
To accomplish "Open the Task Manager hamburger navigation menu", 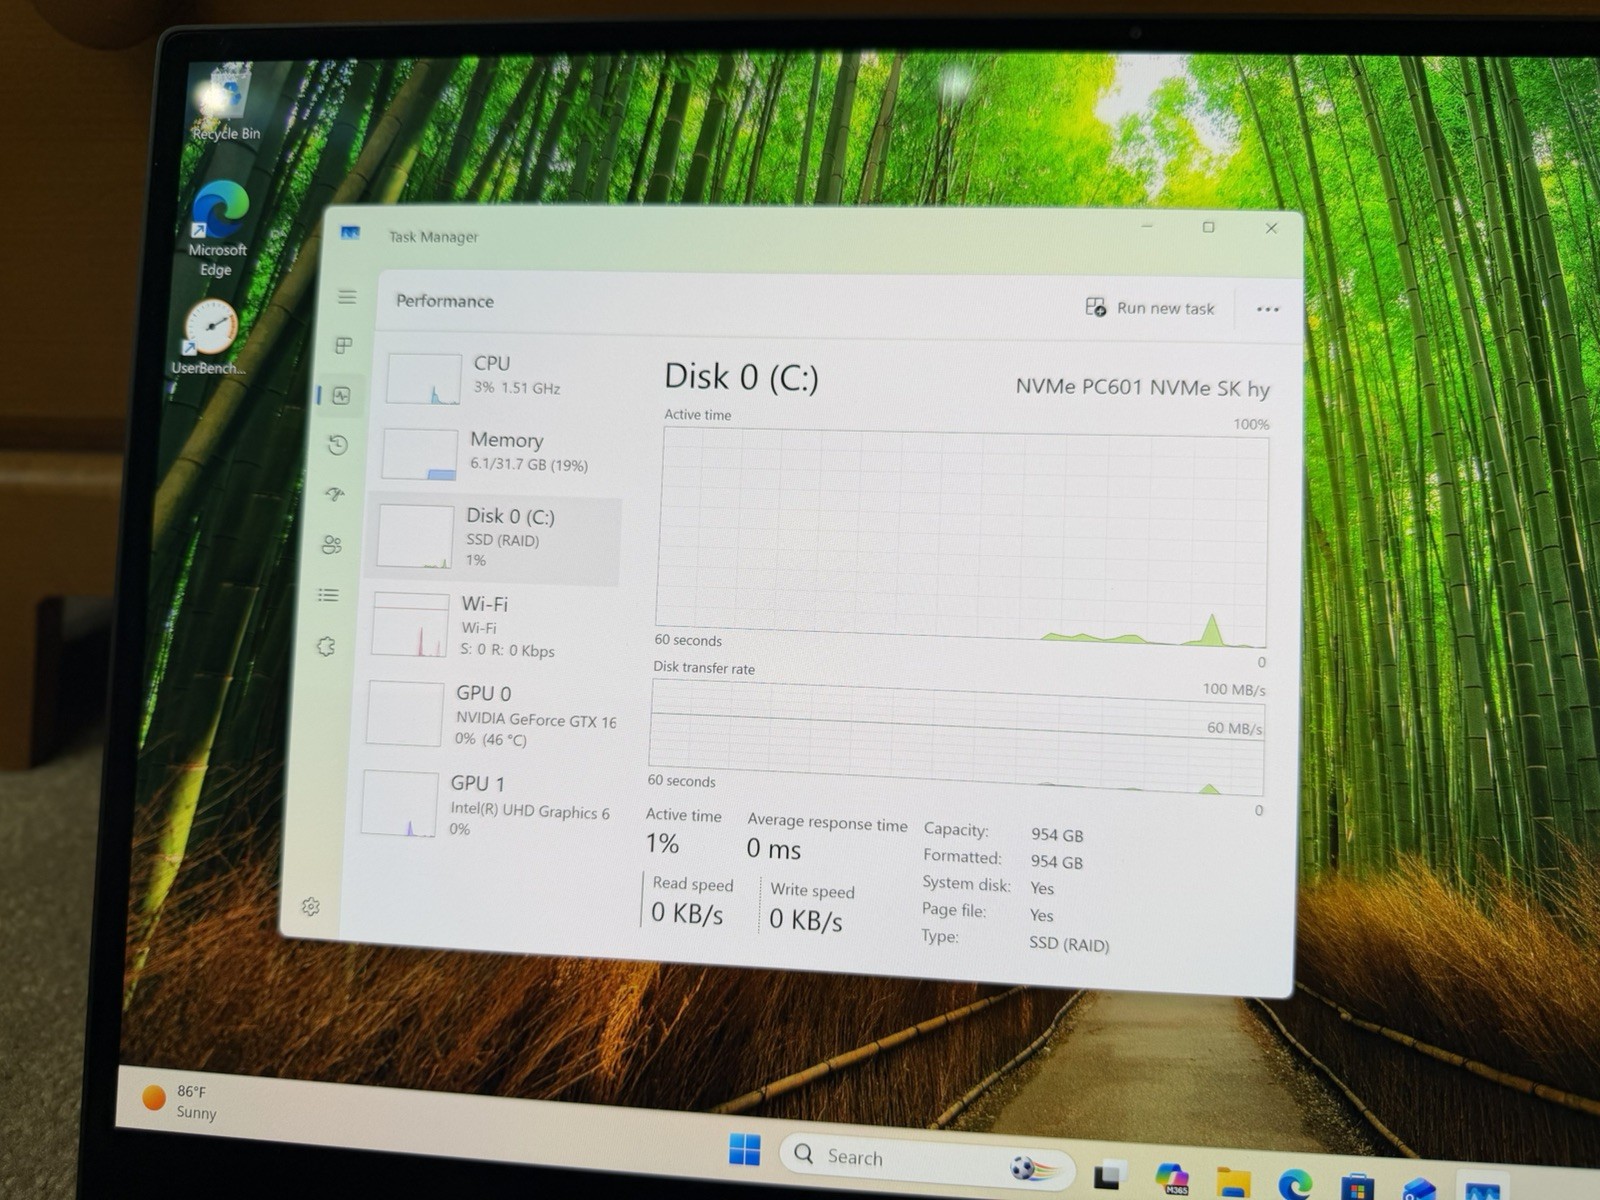I will tap(347, 297).
